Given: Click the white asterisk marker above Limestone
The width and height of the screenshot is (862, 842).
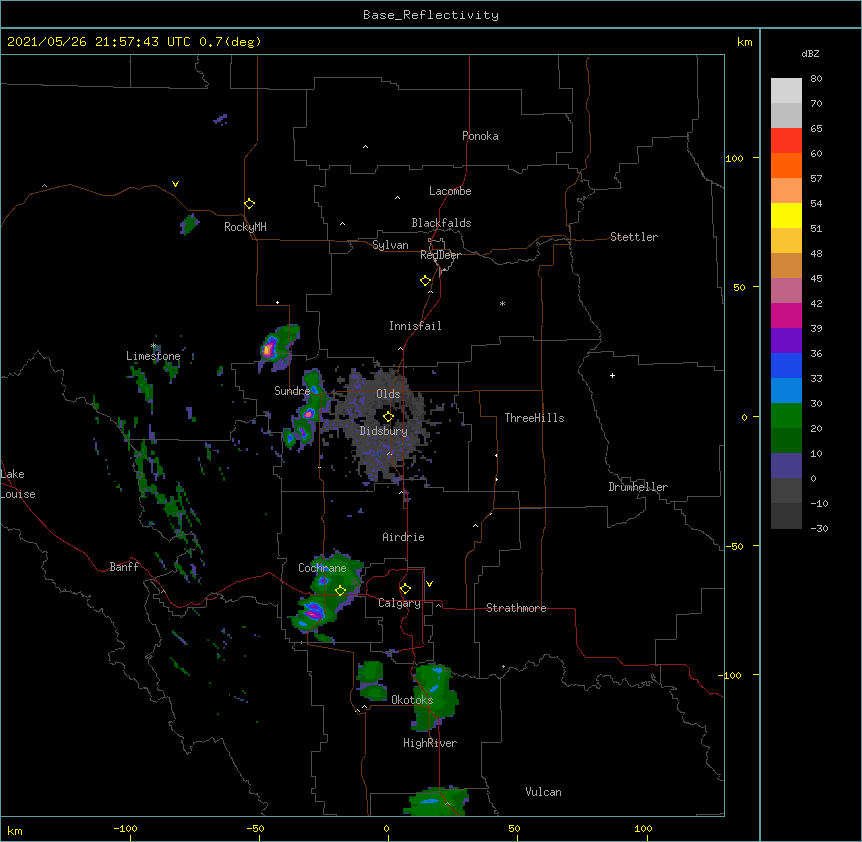Looking at the screenshot, I should pyautogui.click(x=154, y=346).
